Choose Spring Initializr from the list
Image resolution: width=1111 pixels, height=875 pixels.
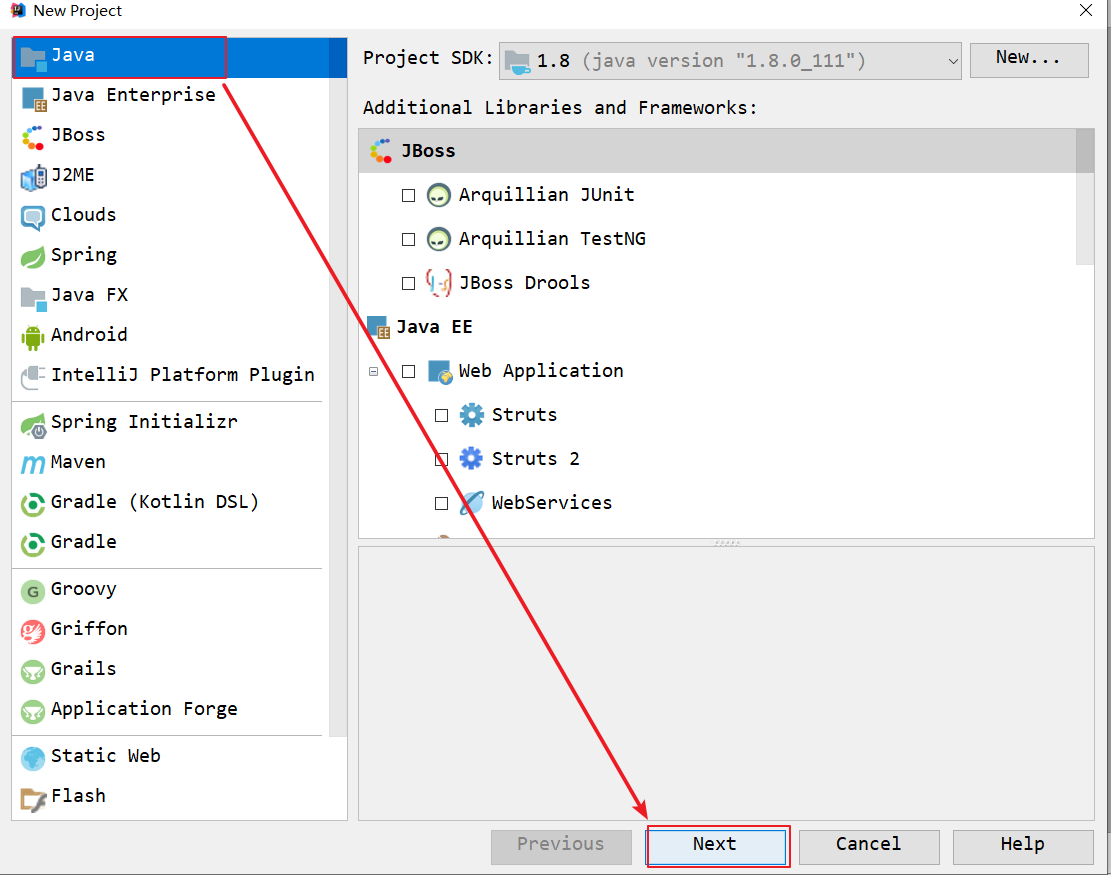coord(143,422)
